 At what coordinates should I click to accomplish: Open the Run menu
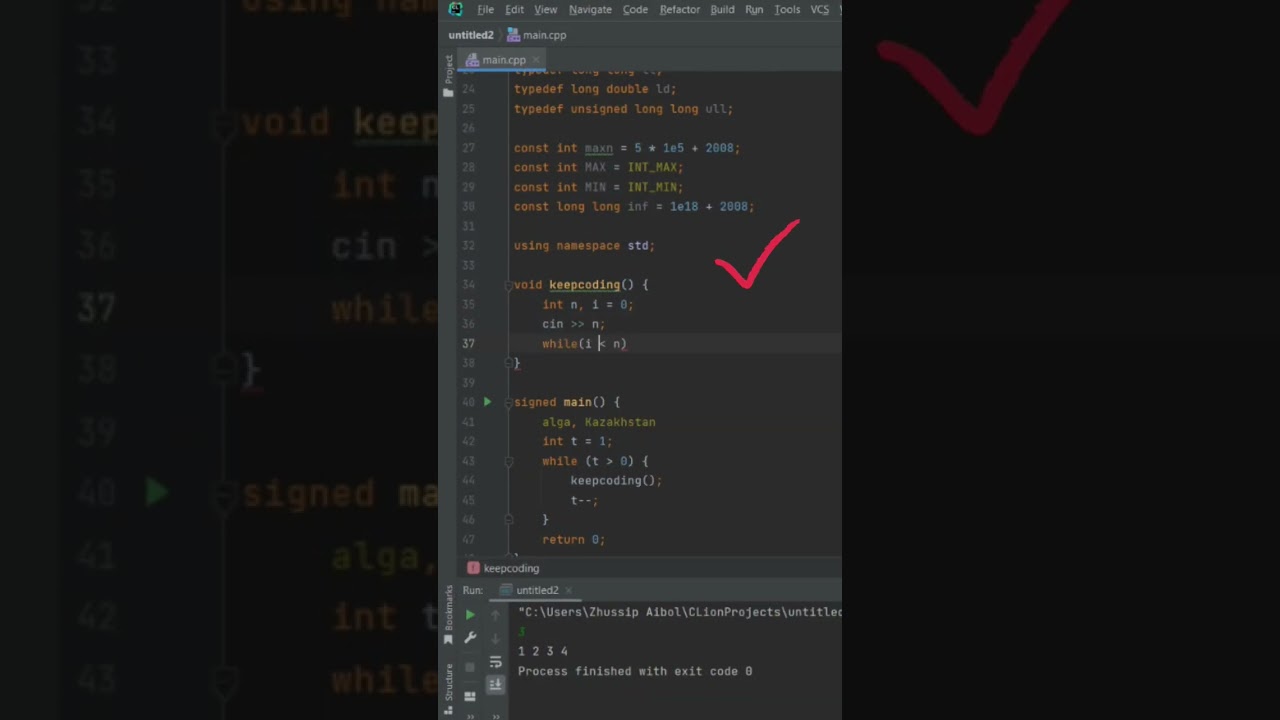click(754, 9)
